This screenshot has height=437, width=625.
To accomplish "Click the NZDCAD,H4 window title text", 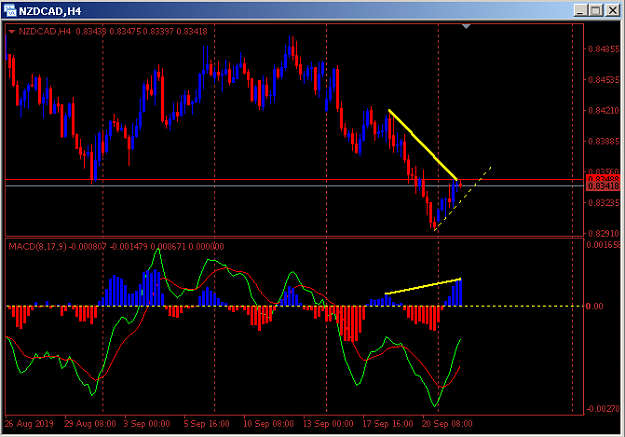I will (50, 11).
